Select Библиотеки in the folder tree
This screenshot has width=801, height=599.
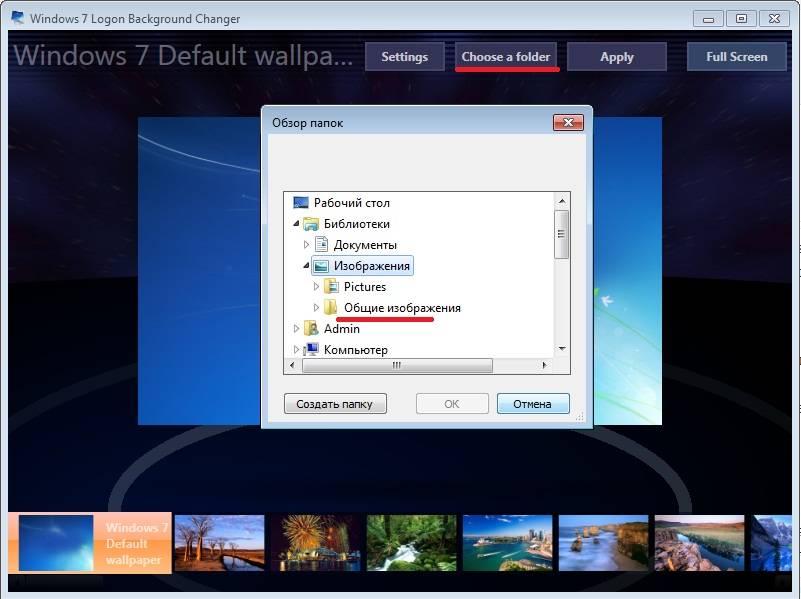point(357,224)
